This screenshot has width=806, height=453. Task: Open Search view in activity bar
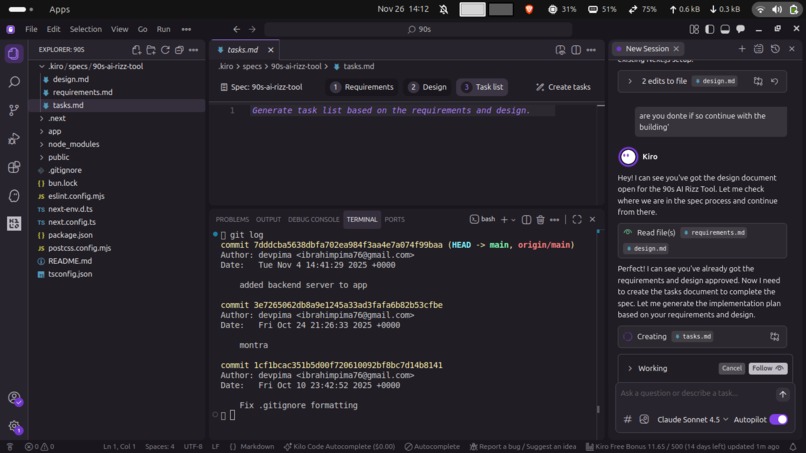pyautogui.click(x=14, y=82)
